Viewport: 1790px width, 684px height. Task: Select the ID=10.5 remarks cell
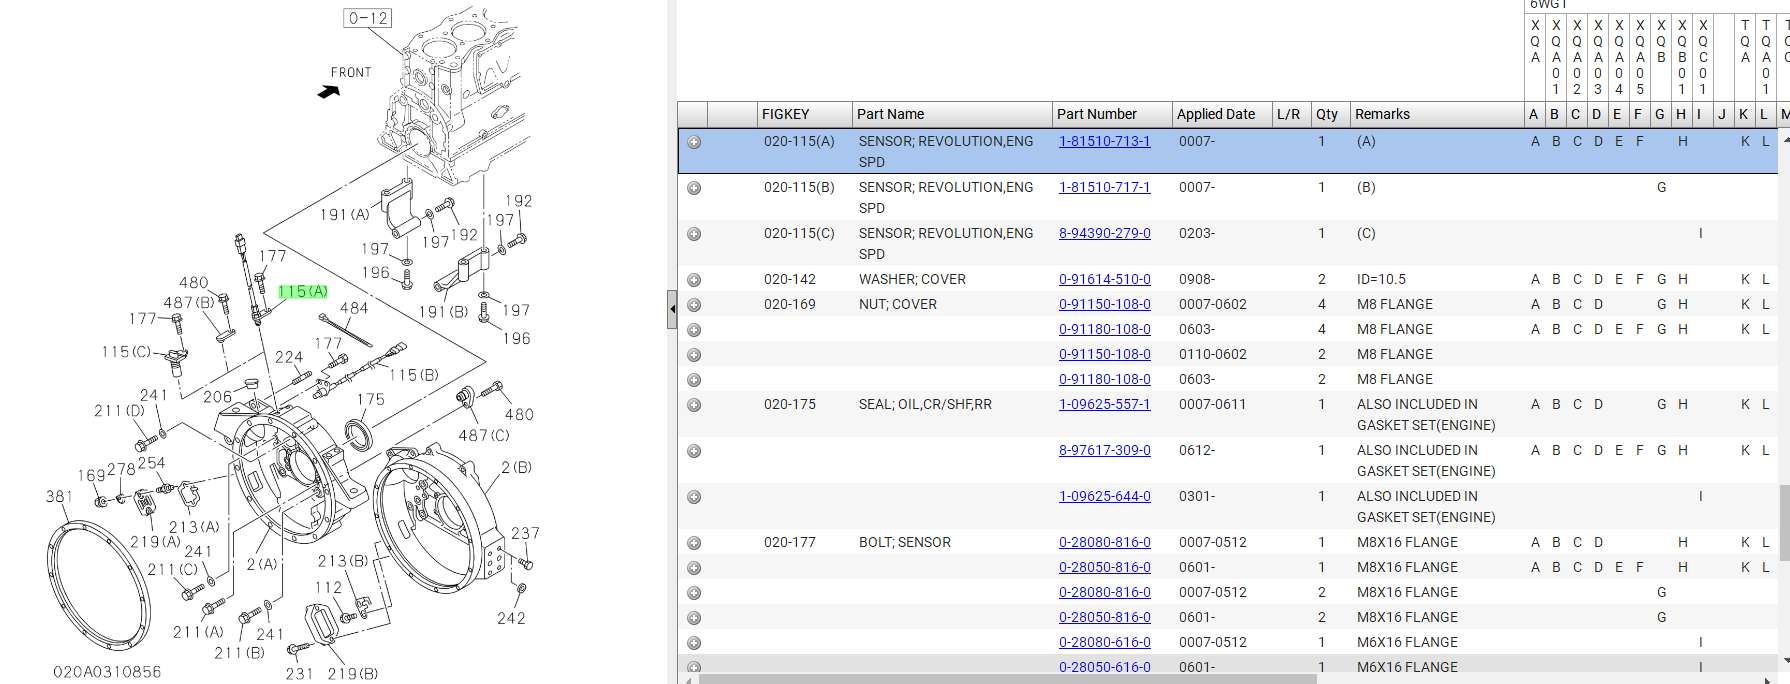[x=1382, y=279]
